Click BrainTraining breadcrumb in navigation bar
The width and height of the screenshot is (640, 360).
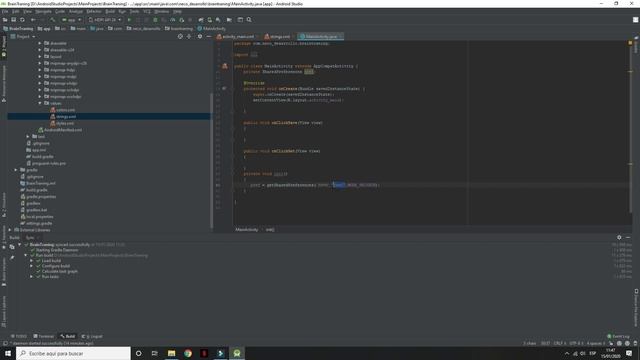(x=18, y=29)
